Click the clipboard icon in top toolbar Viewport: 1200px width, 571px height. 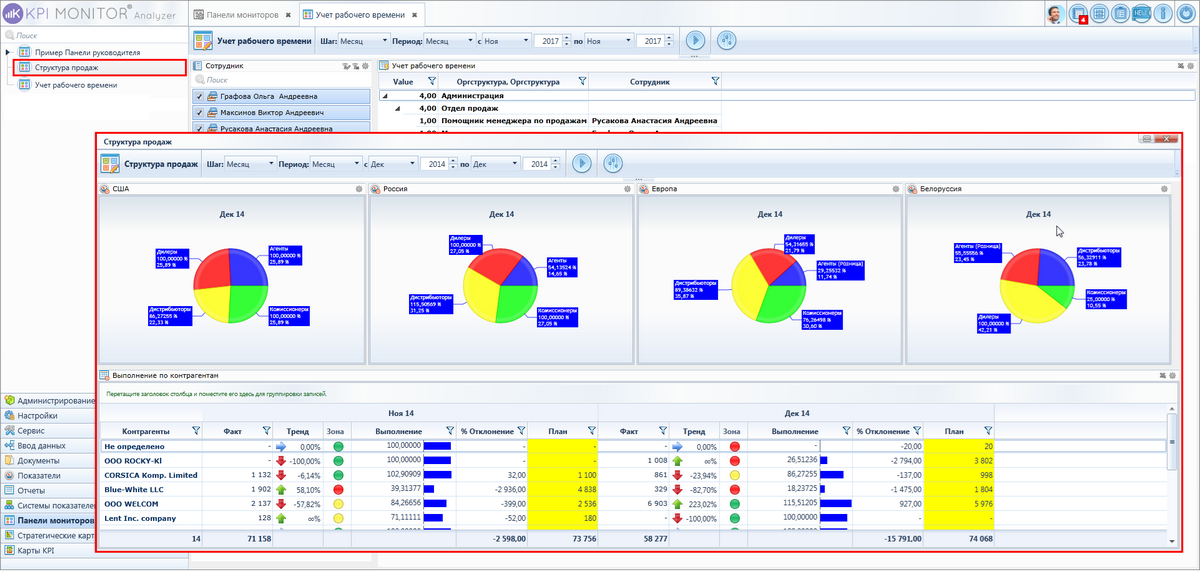[1121, 14]
